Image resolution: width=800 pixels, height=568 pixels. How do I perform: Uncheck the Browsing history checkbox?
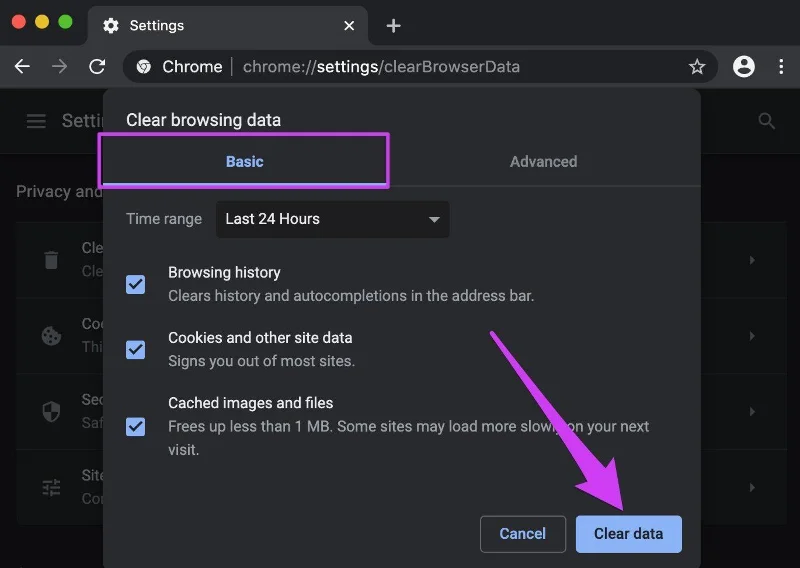136,284
